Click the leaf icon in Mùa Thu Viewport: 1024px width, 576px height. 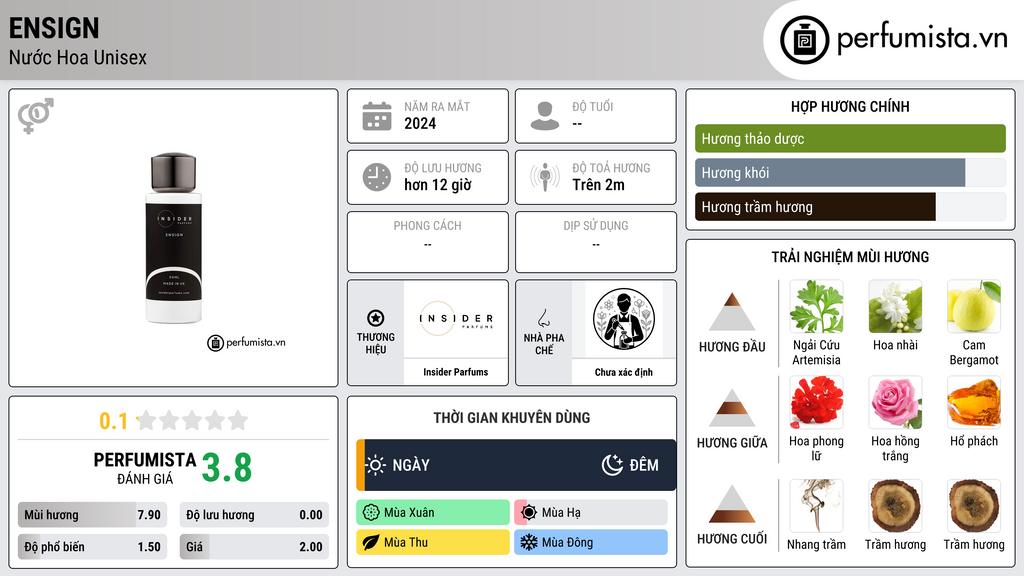371,543
